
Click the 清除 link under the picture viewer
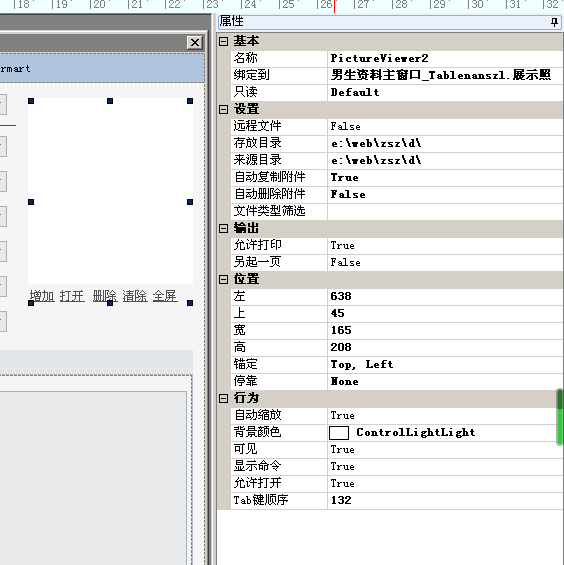click(135, 296)
